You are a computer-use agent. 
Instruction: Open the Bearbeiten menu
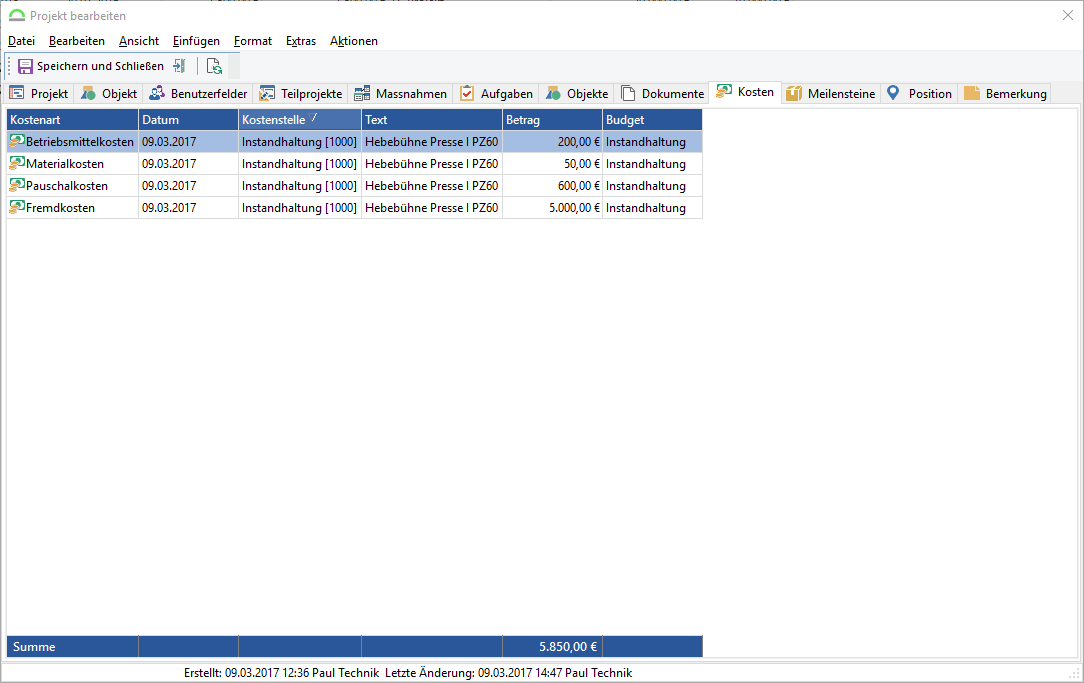point(77,41)
